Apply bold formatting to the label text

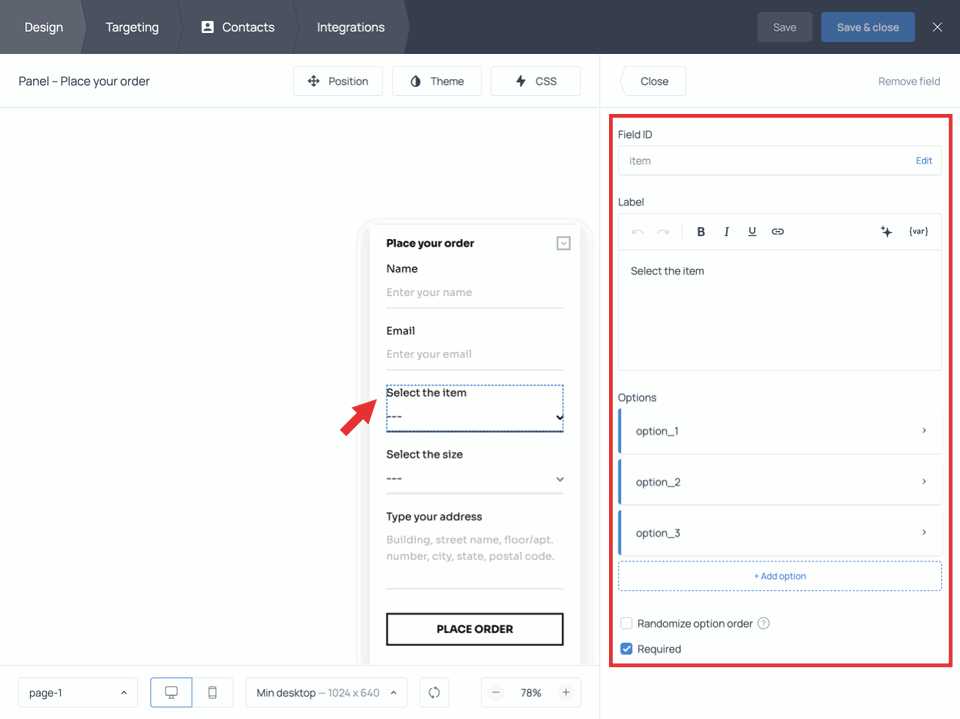pyautogui.click(x=700, y=231)
